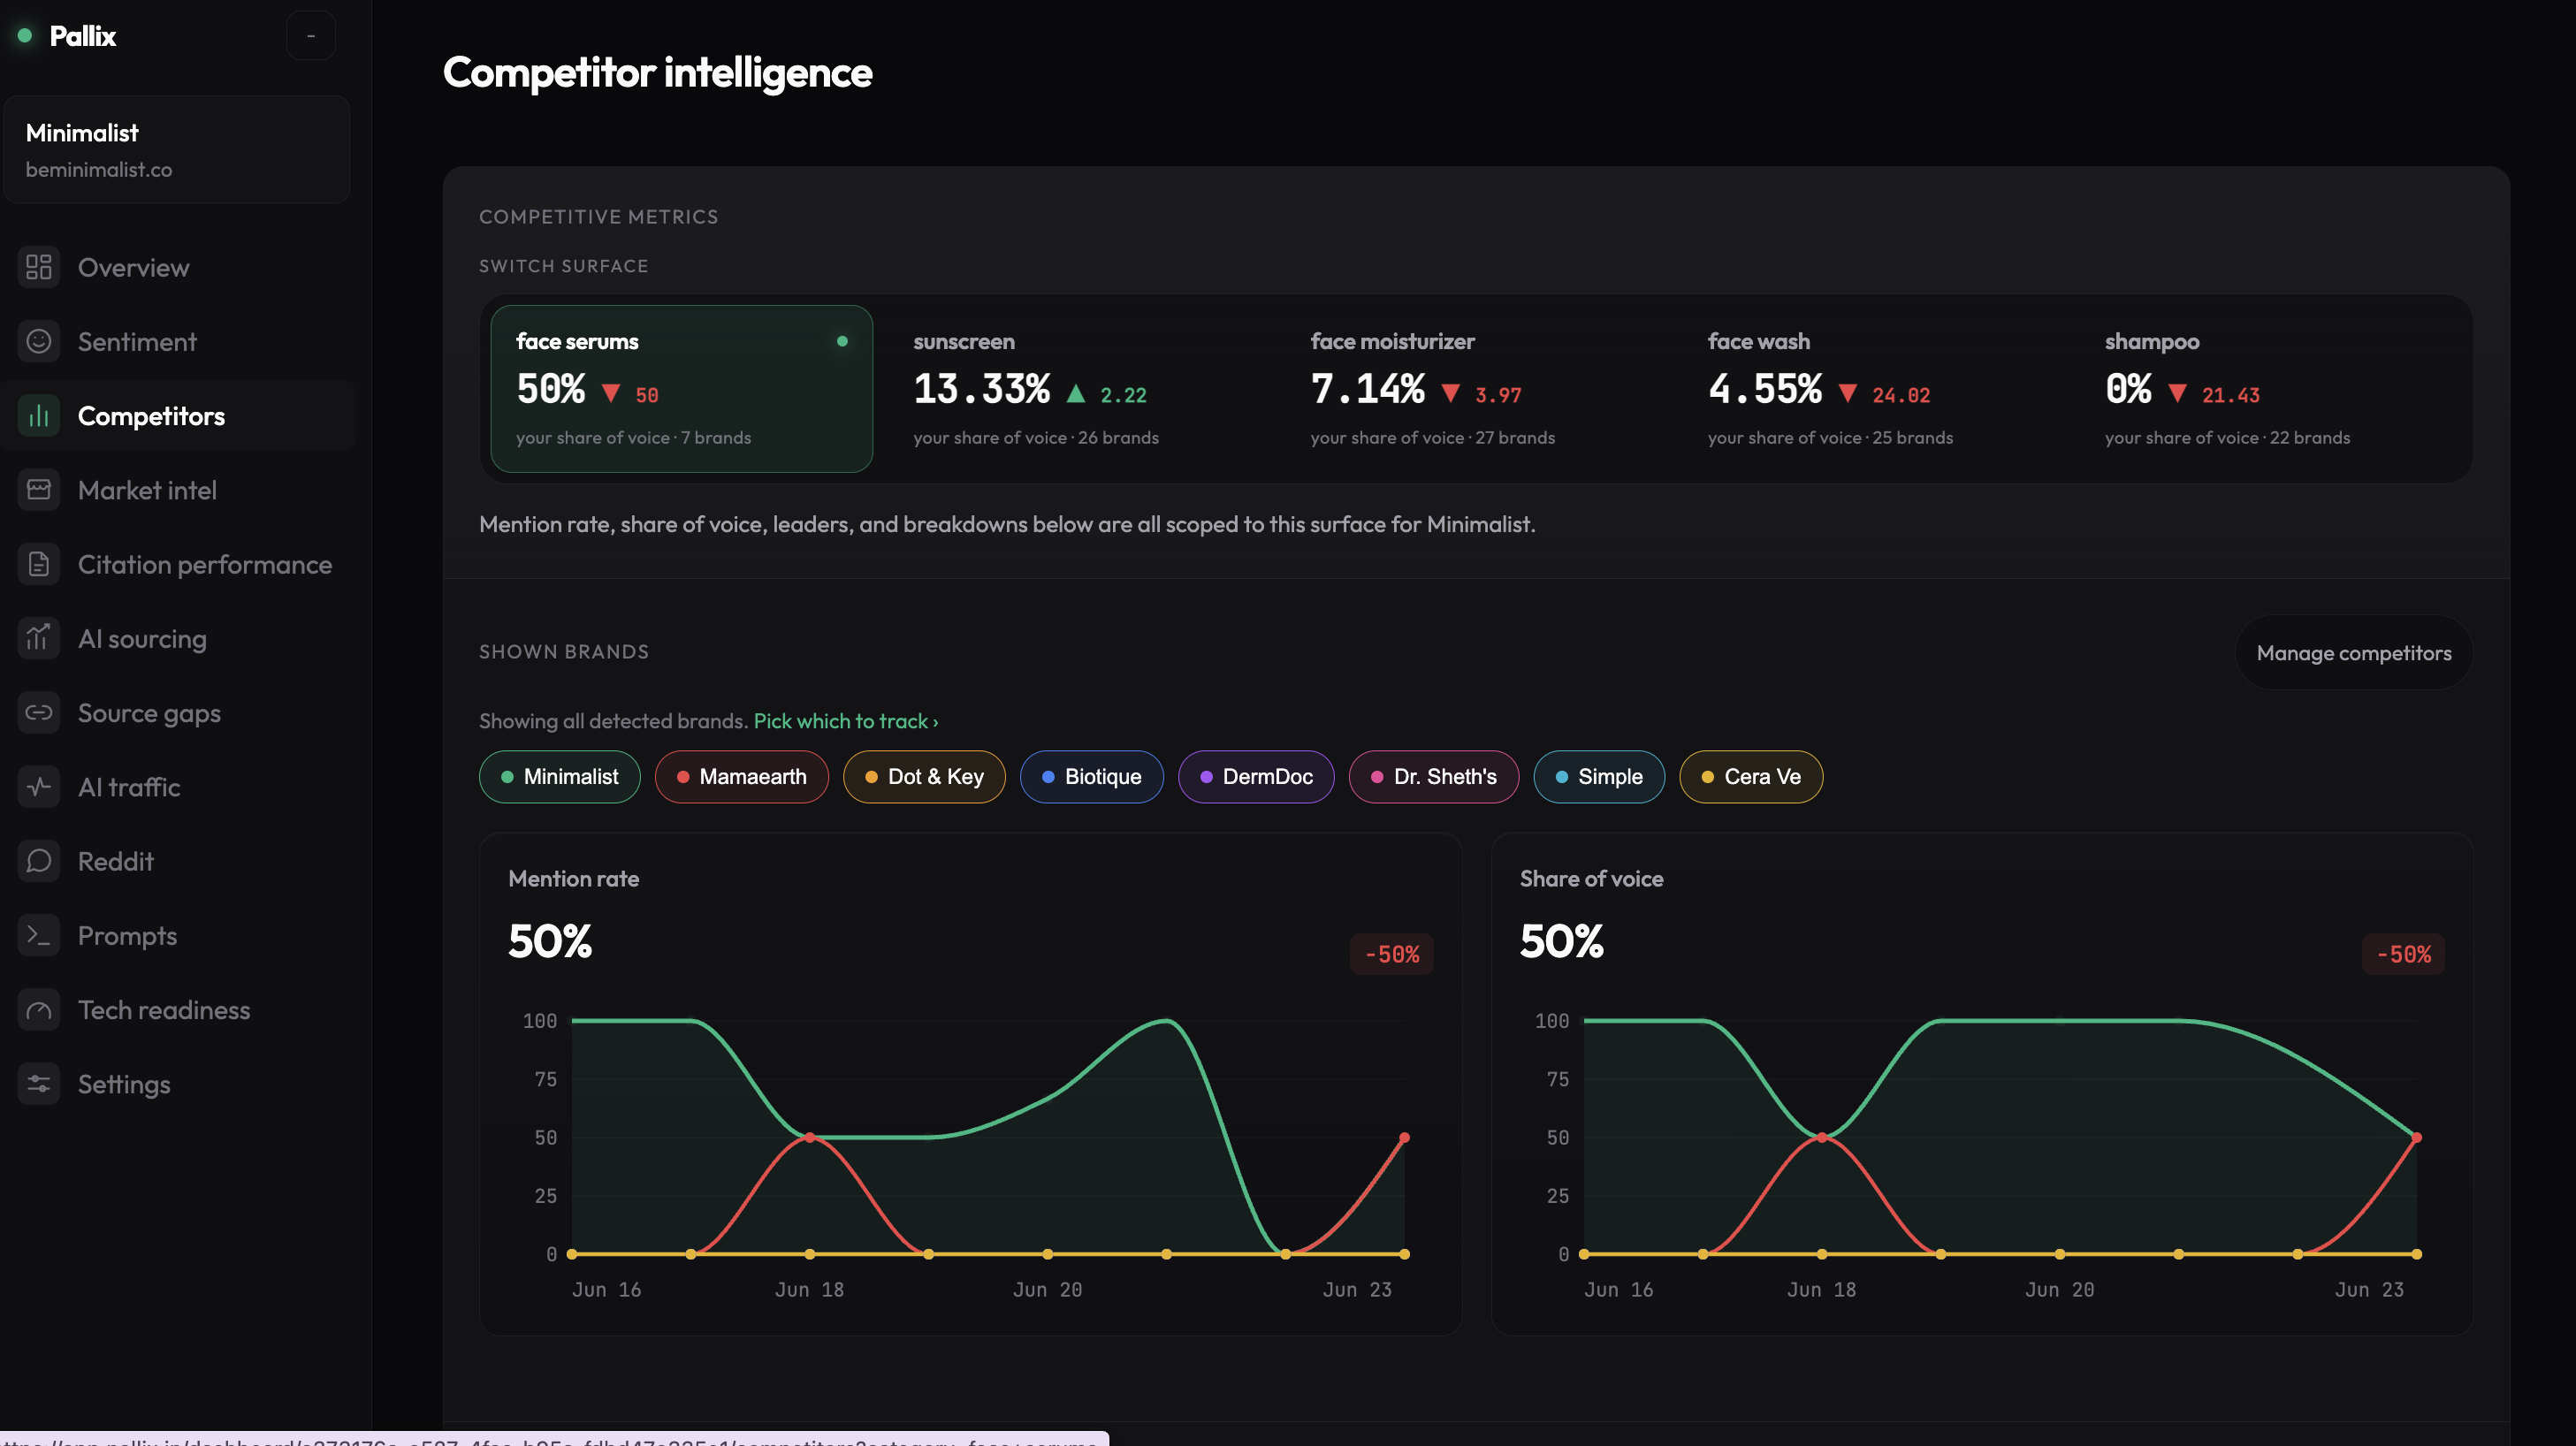The image size is (2576, 1446).
Task: Click the red endpoint on Share of voice chart
Action: coord(2416,1137)
